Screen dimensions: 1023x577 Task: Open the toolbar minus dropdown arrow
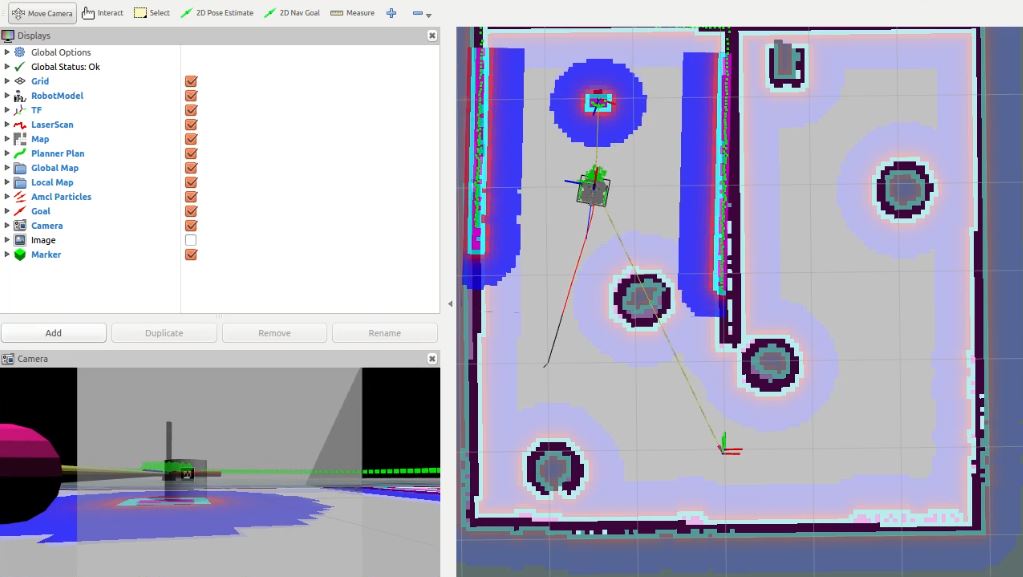(429, 15)
